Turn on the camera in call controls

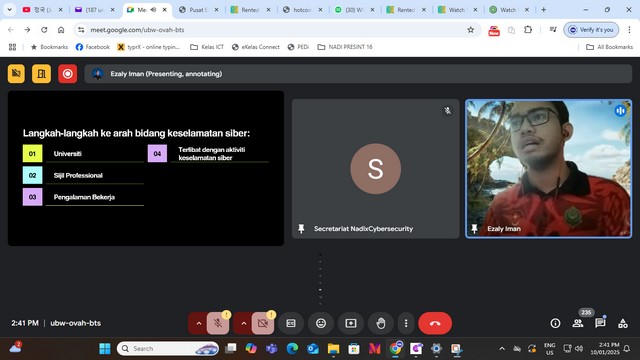(263, 323)
